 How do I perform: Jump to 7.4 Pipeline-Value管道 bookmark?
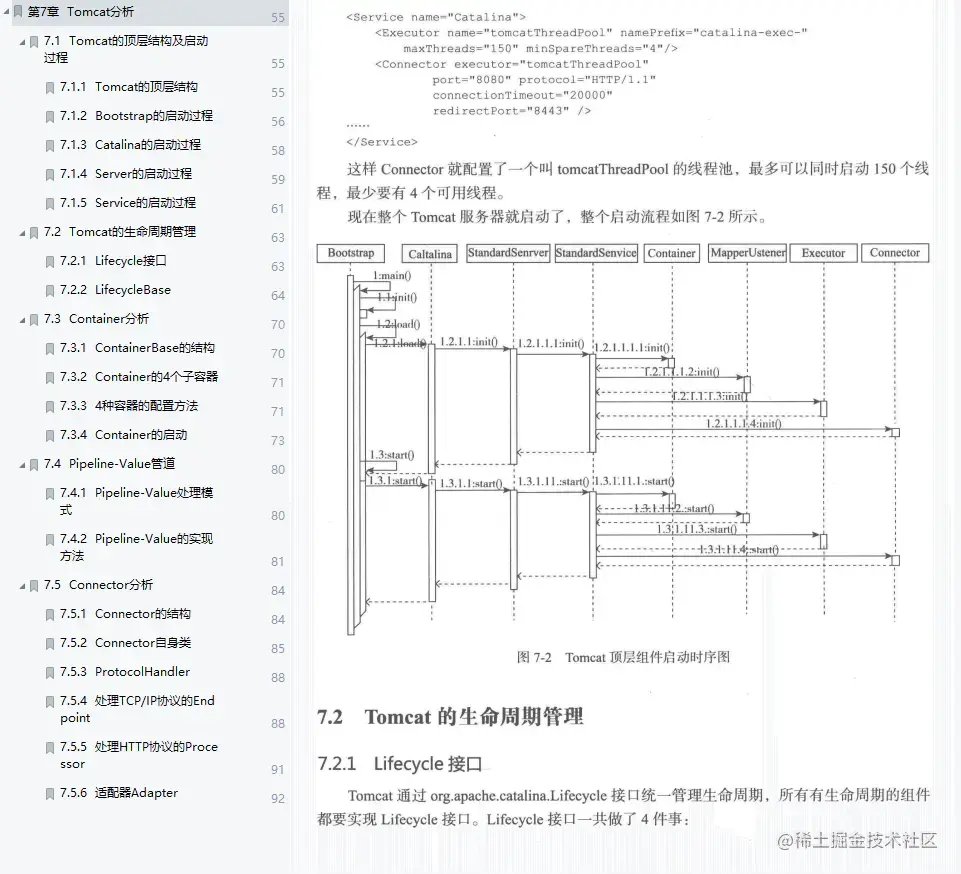[109, 464]
